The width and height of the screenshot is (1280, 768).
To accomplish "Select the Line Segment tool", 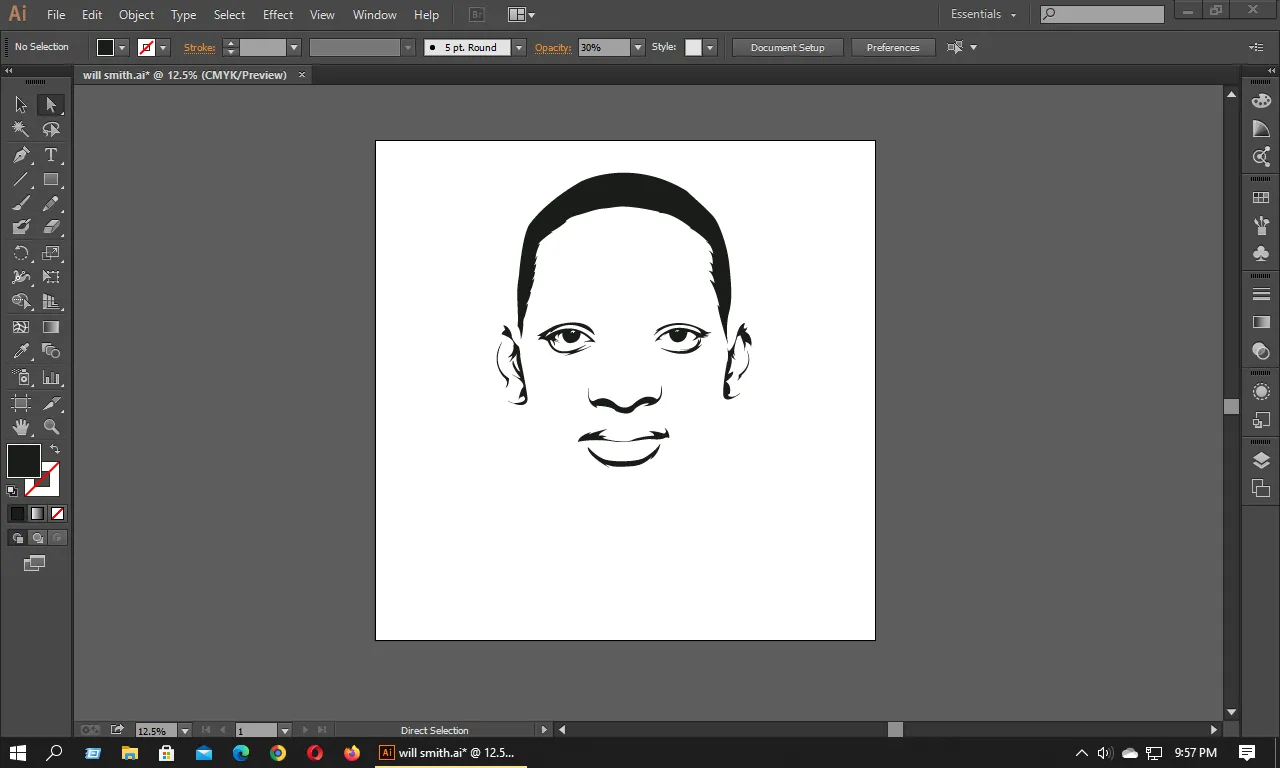I will point(21,180).
